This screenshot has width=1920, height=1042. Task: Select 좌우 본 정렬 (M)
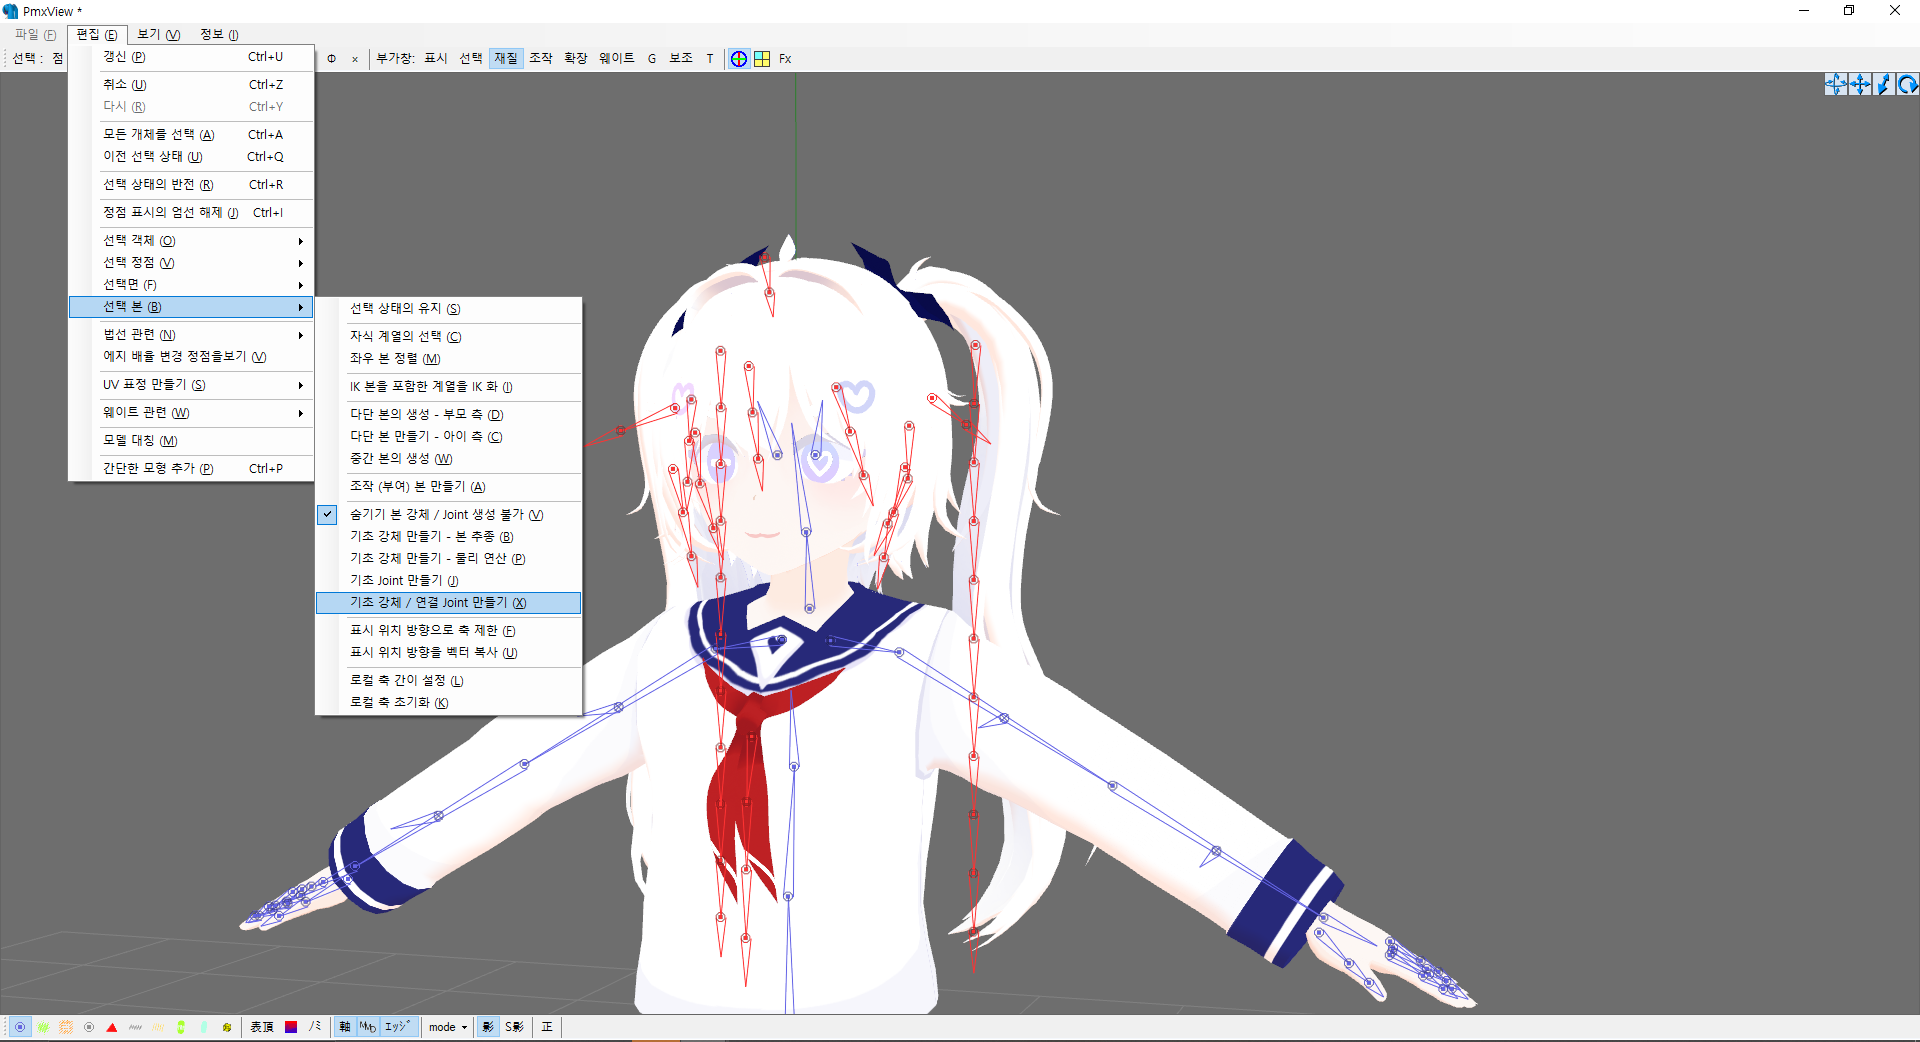(448, 359)
